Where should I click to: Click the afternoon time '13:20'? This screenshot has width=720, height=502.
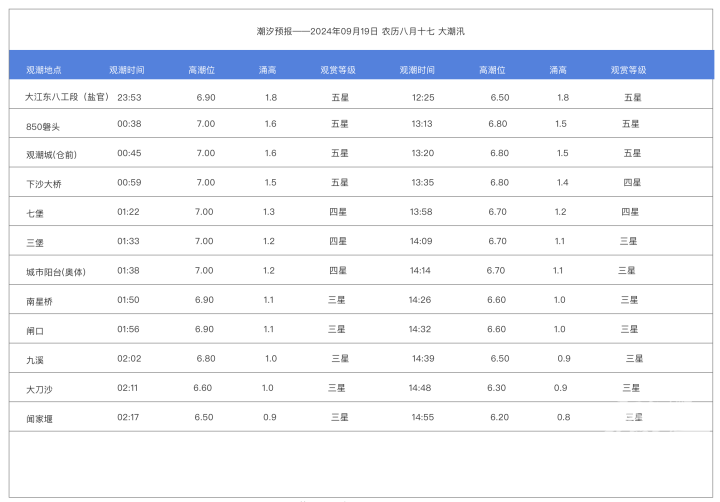(x=422, y=153)
